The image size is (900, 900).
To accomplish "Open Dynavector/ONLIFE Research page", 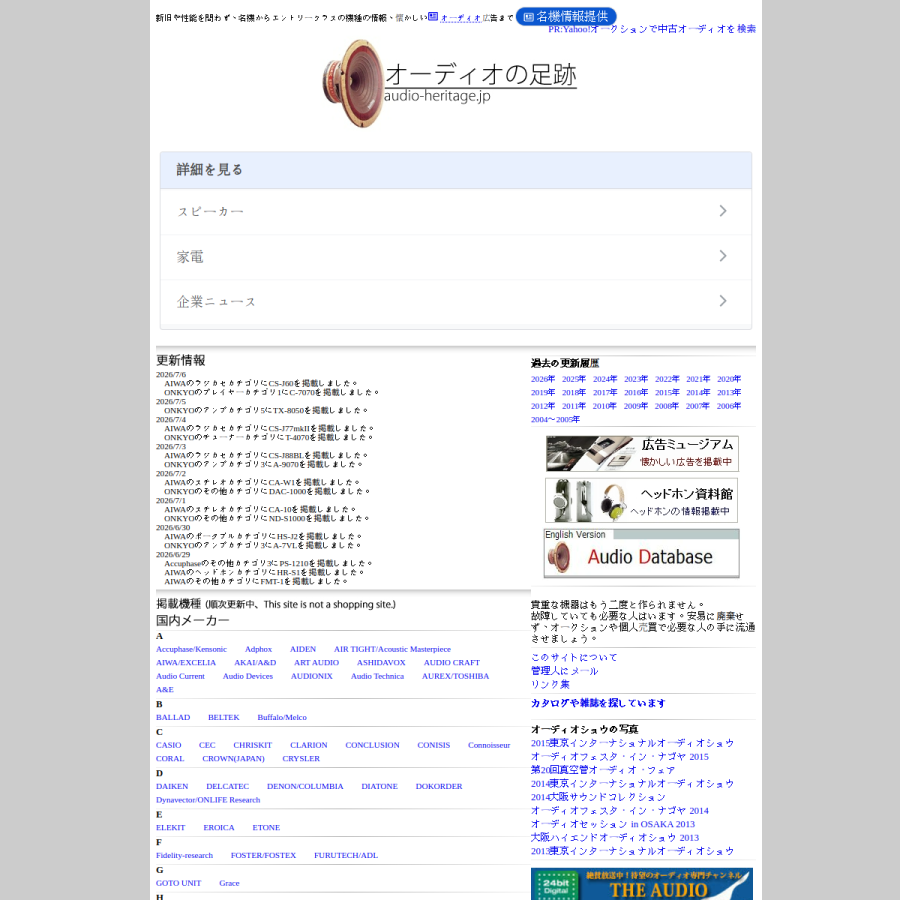I will (208, 800).
